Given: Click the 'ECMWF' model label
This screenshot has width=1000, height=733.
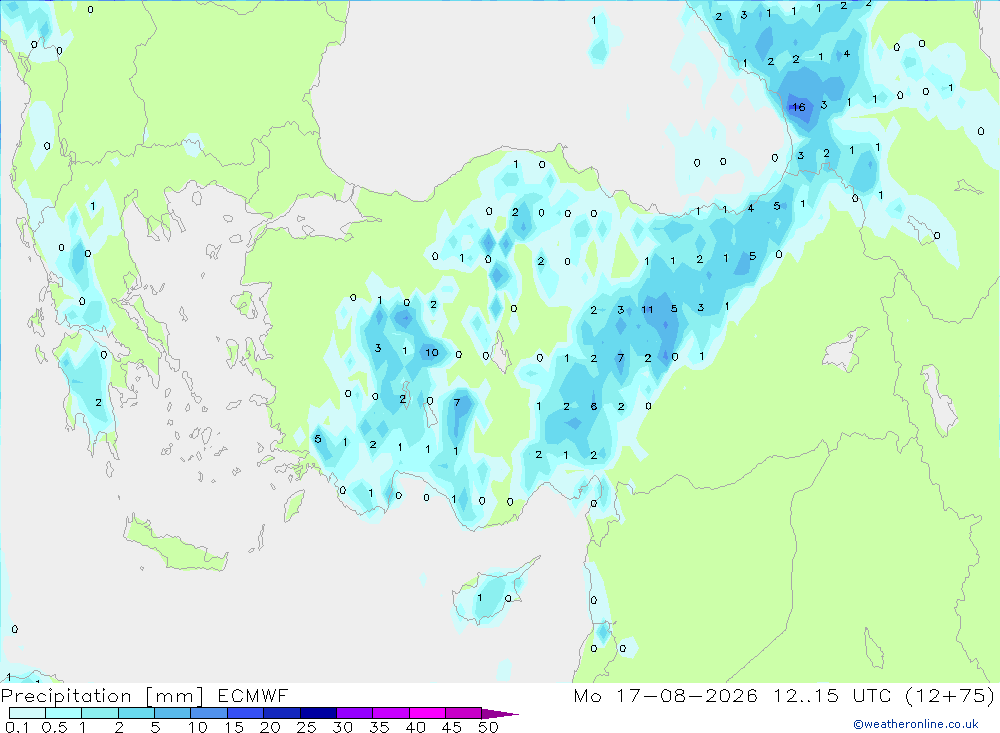Looking at the screenshot, I should (253, 695).
